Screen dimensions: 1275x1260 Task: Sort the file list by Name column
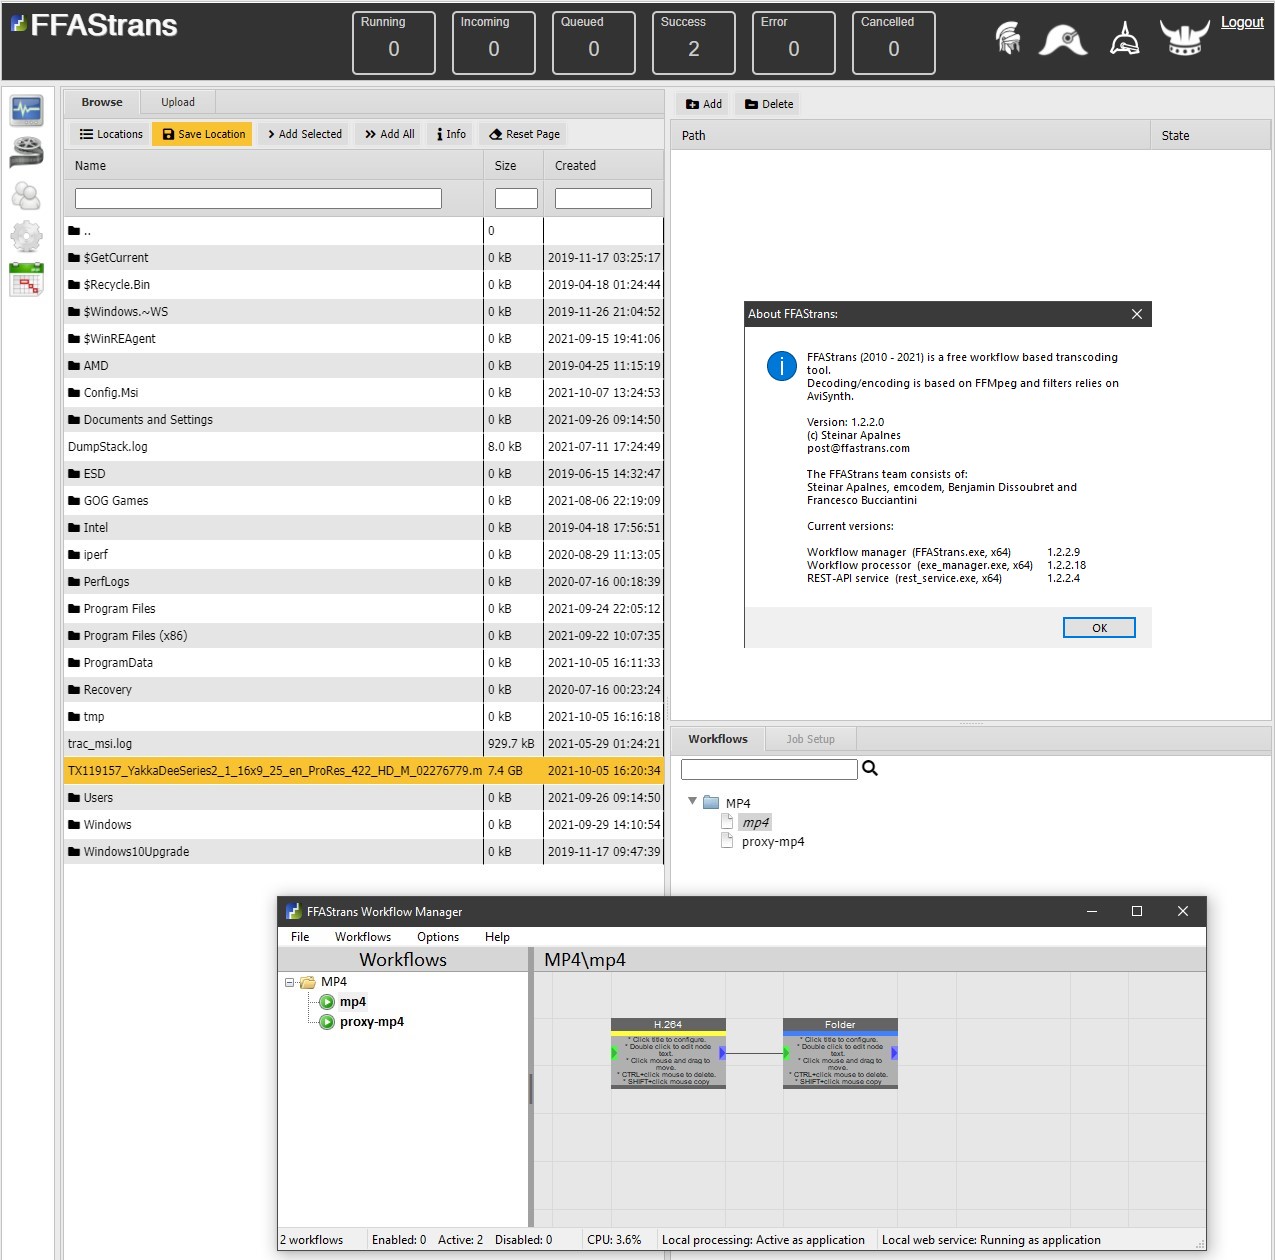point(273,165)
